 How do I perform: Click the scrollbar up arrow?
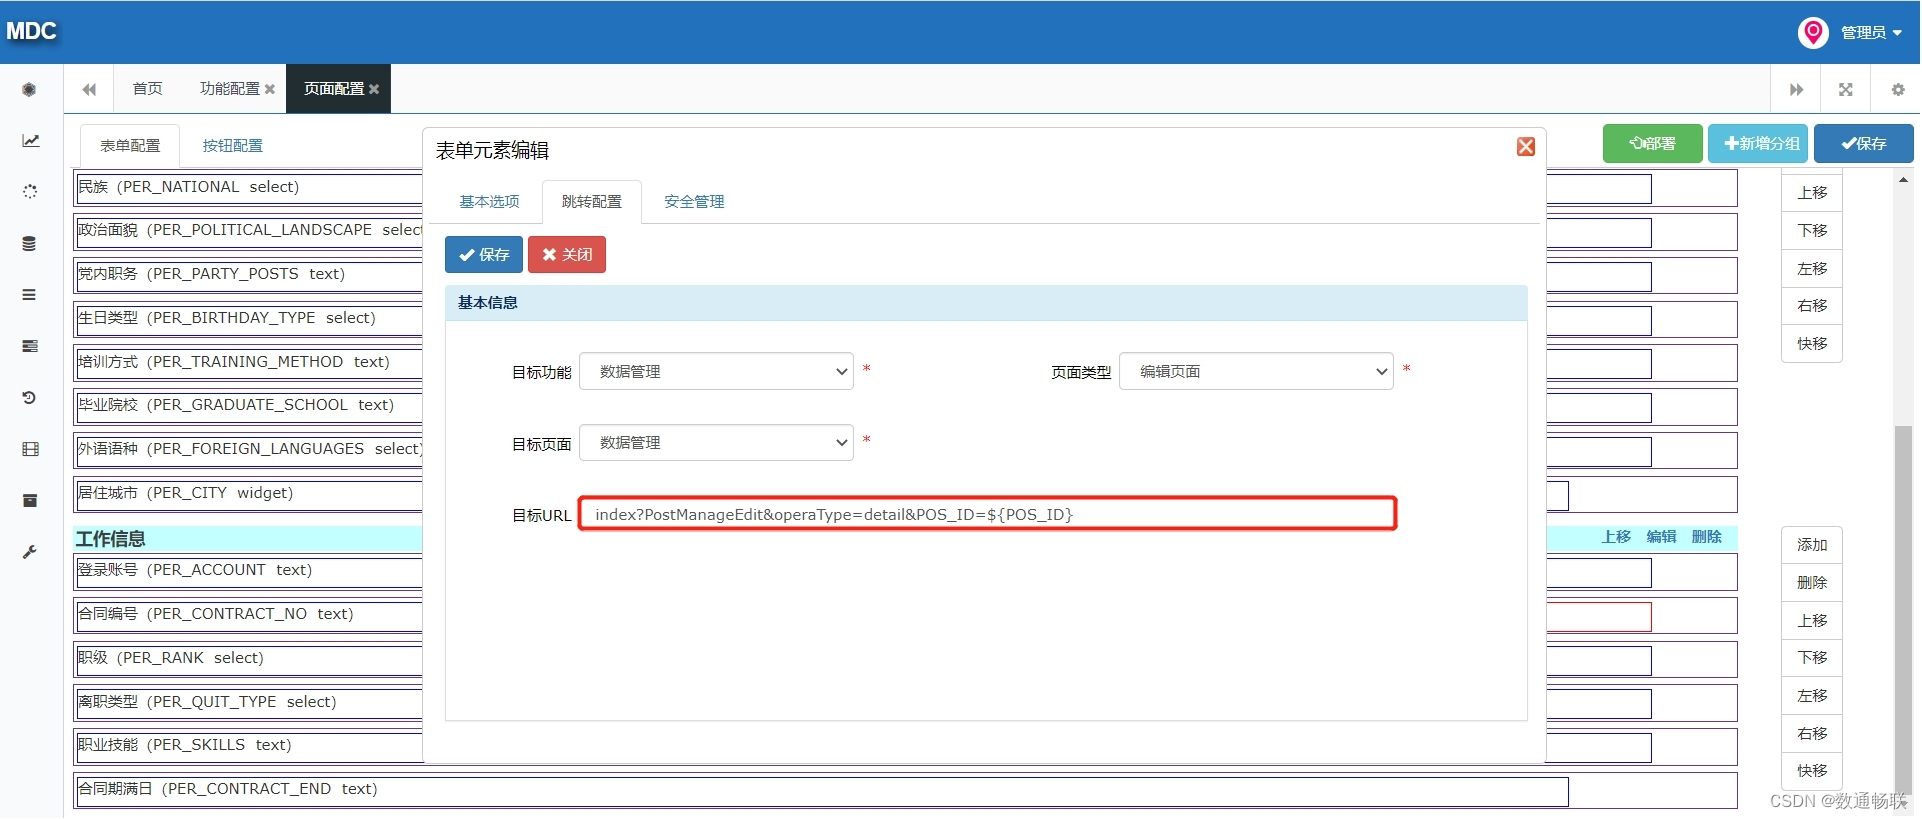[x=1904, y=180]
